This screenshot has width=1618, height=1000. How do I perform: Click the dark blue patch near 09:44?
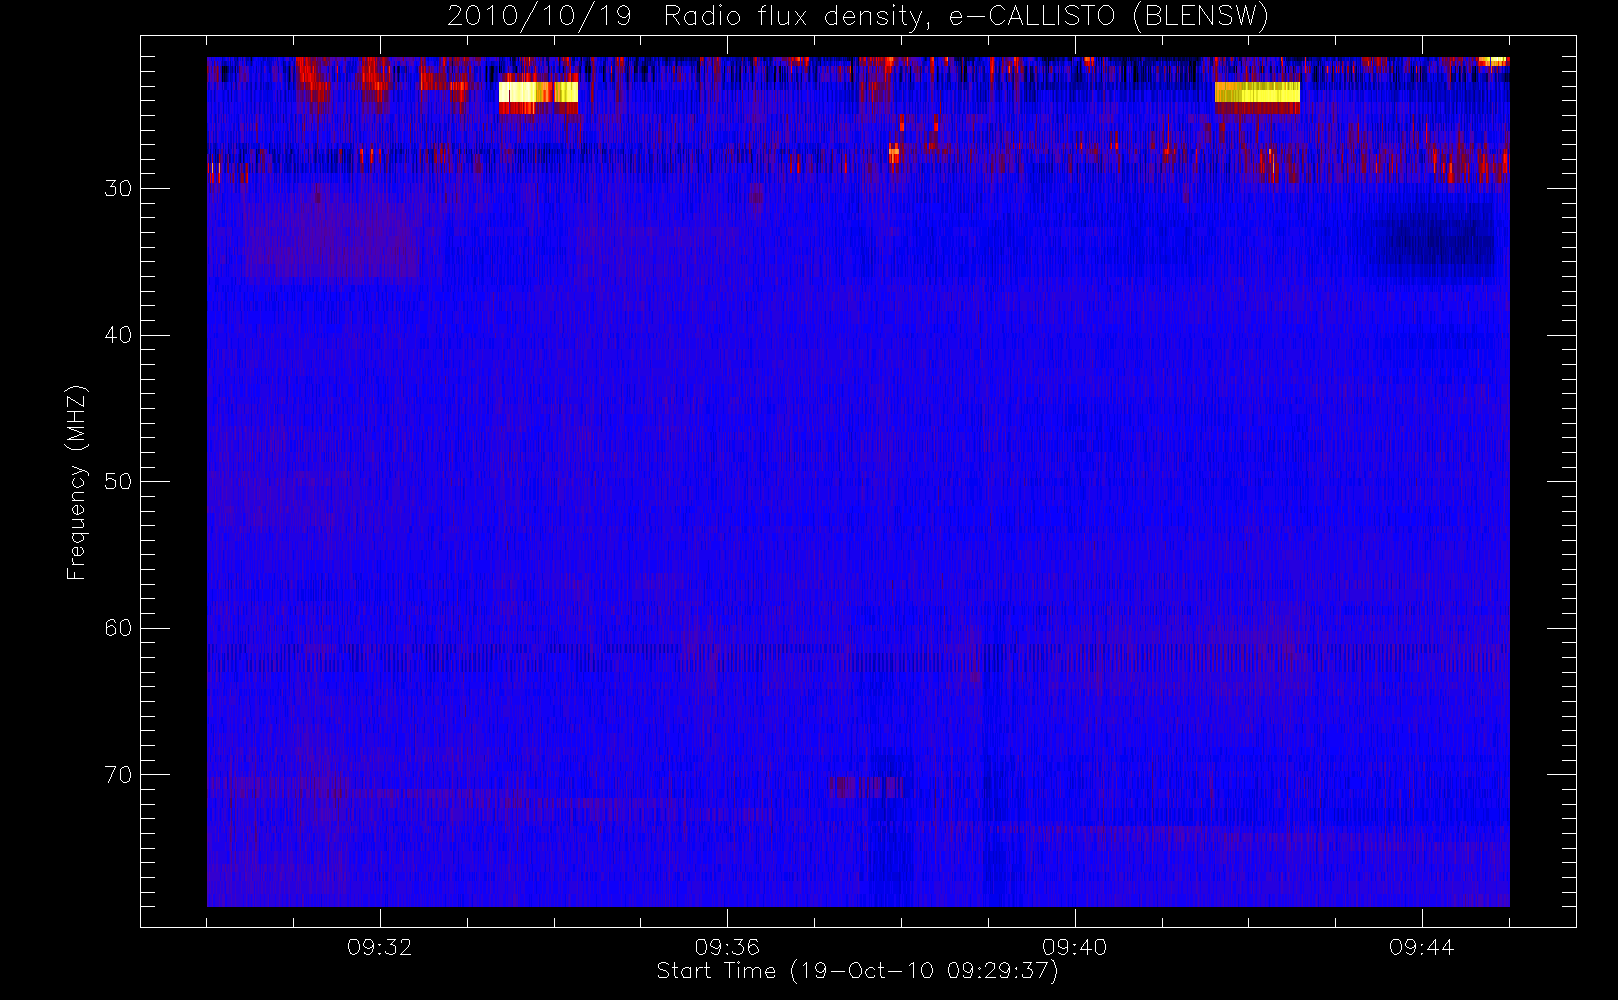1433,243
